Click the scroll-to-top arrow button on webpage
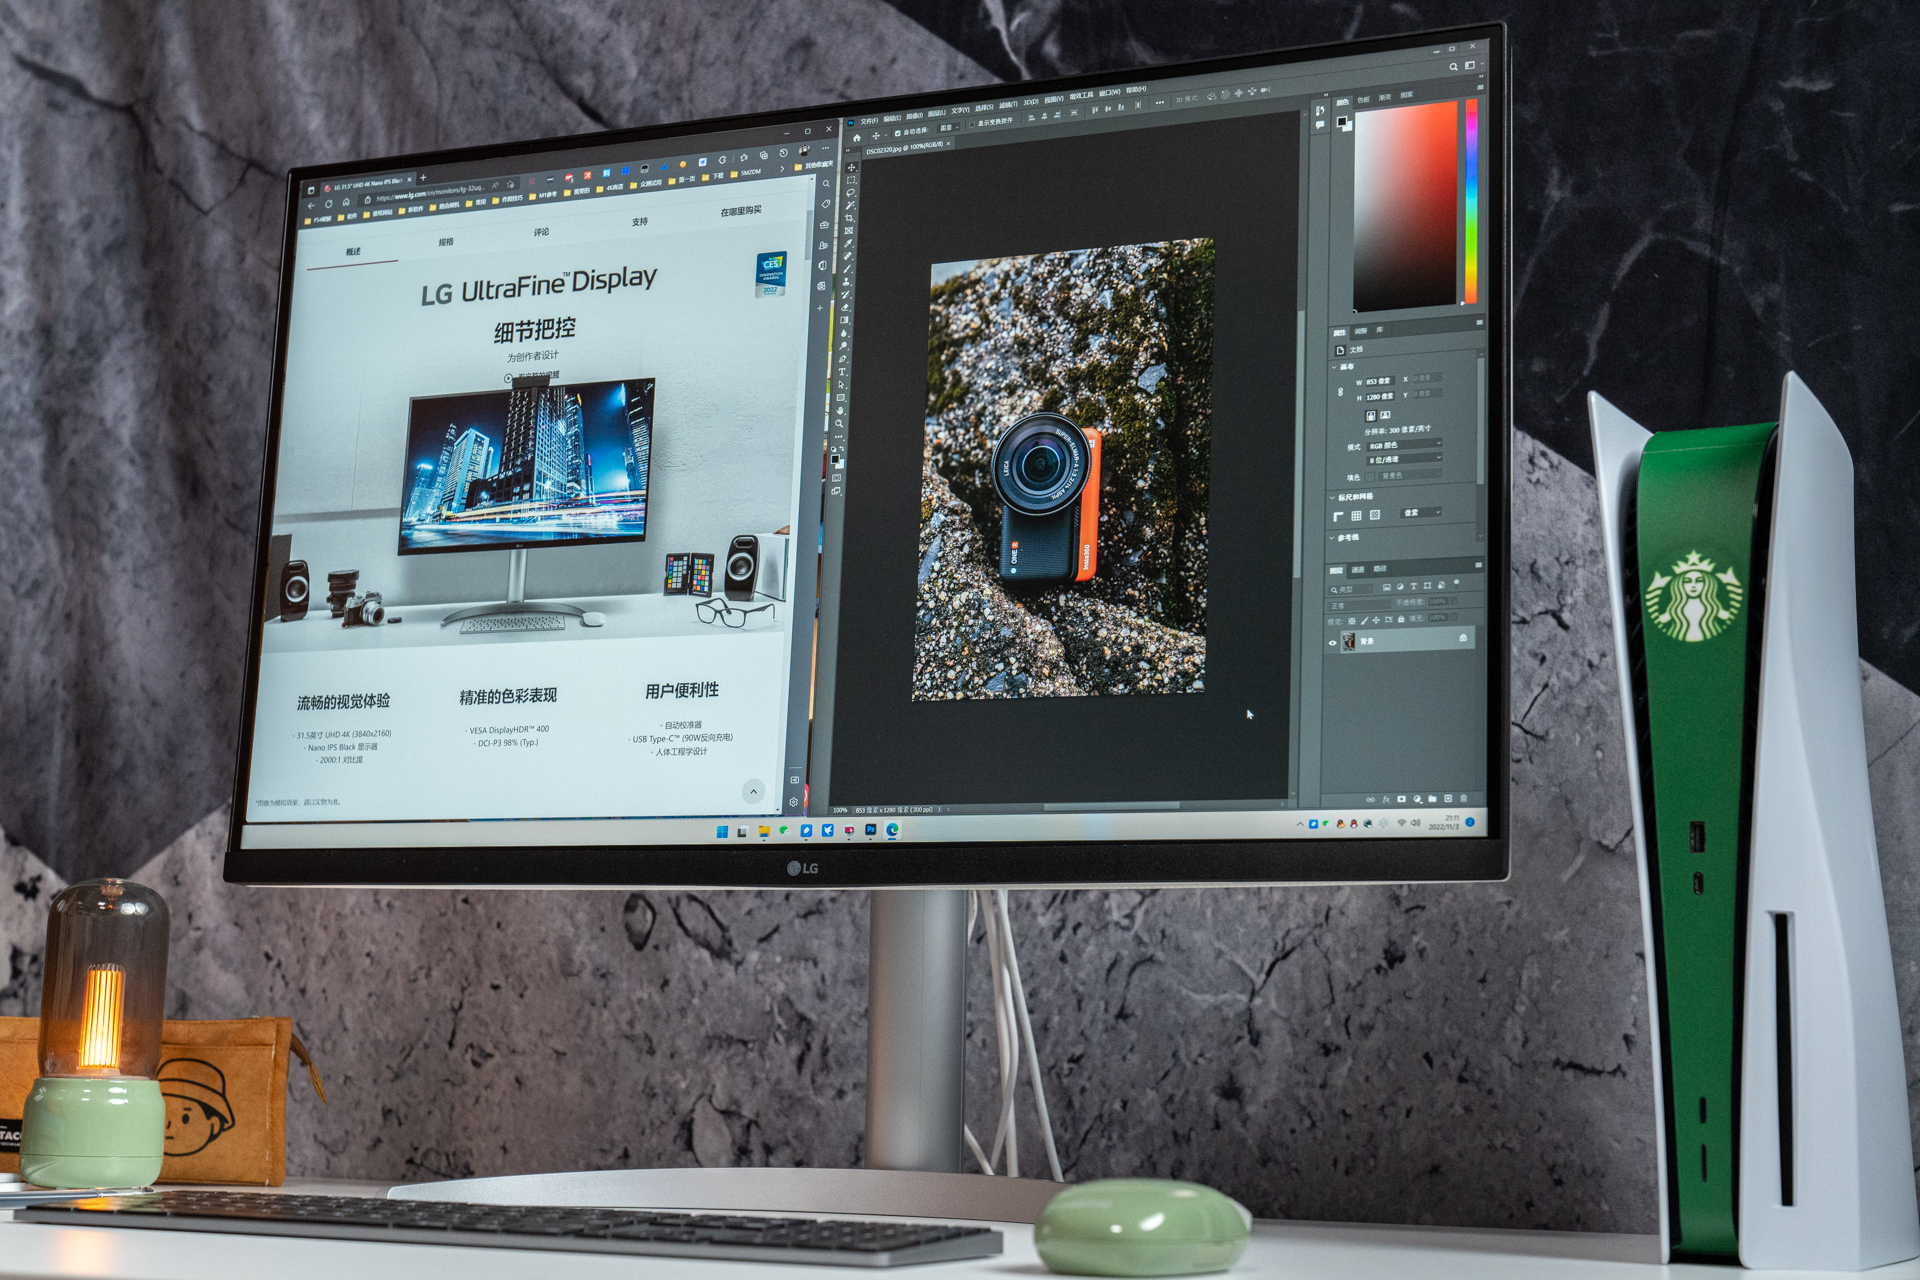 coord(754,791)
